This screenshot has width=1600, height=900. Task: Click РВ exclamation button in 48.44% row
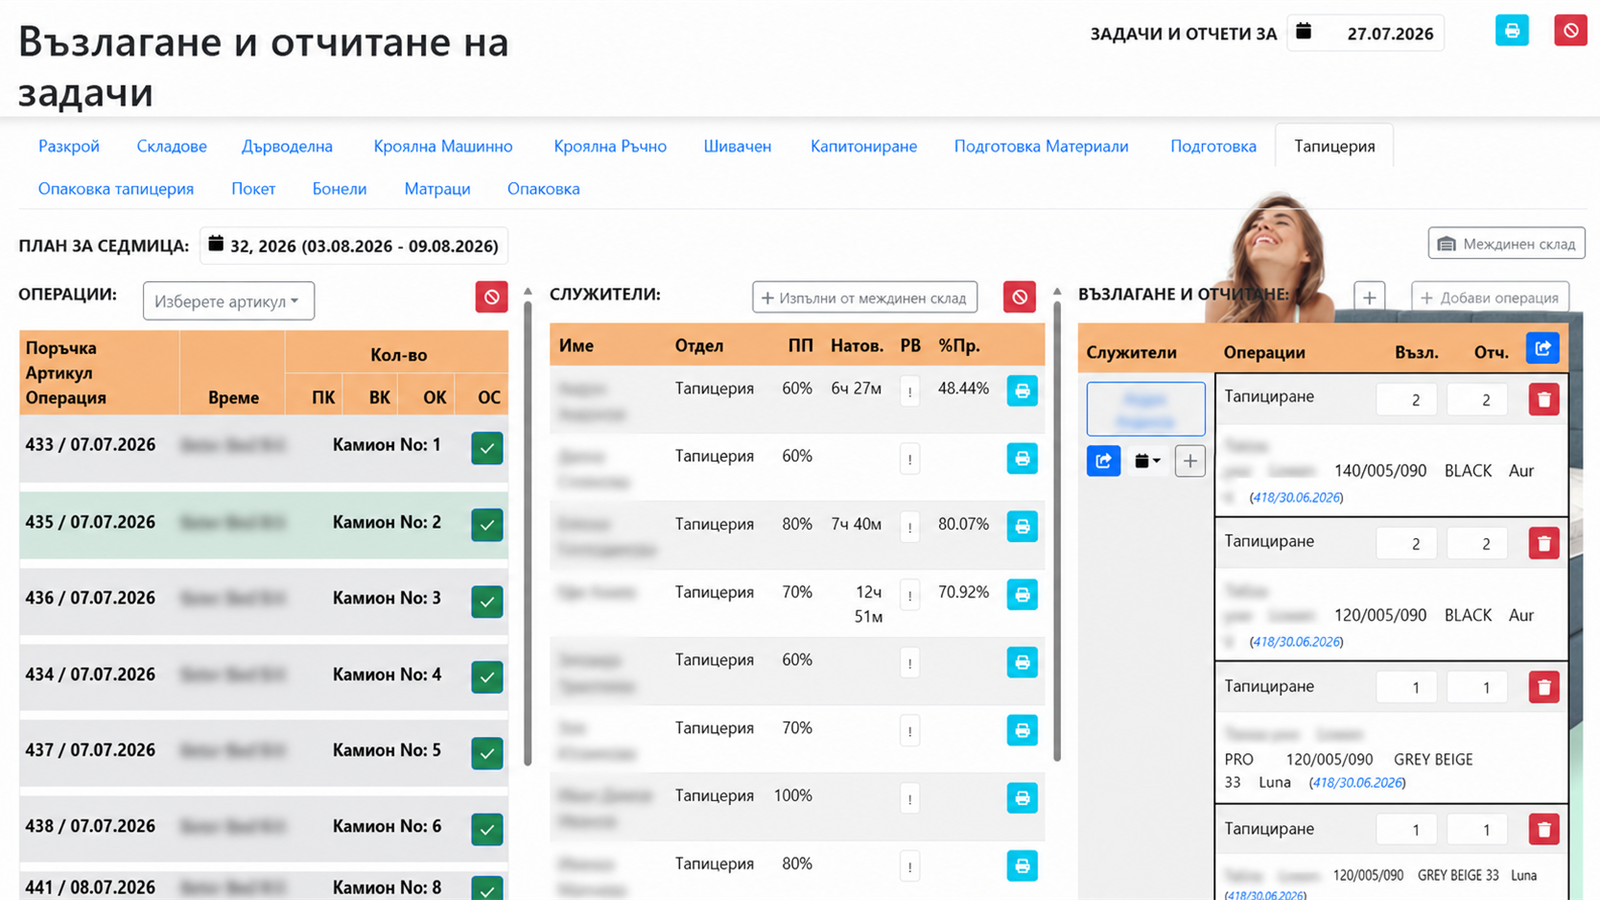click(x=910, y=392)
